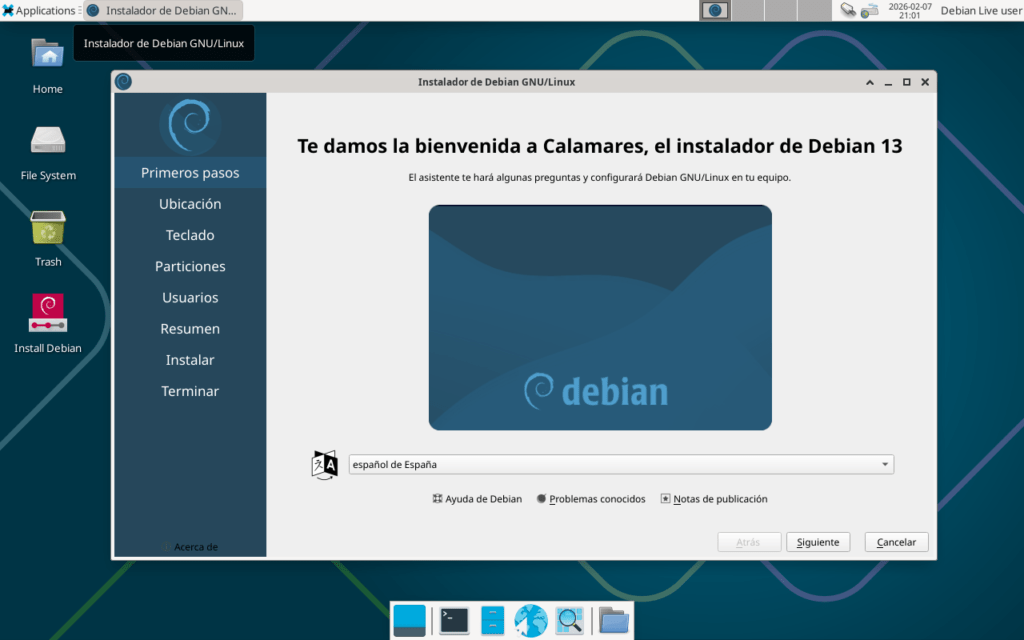The image size is (1024, 640).
Task: Launch the terminal from the dock
Action: [454, 620]
